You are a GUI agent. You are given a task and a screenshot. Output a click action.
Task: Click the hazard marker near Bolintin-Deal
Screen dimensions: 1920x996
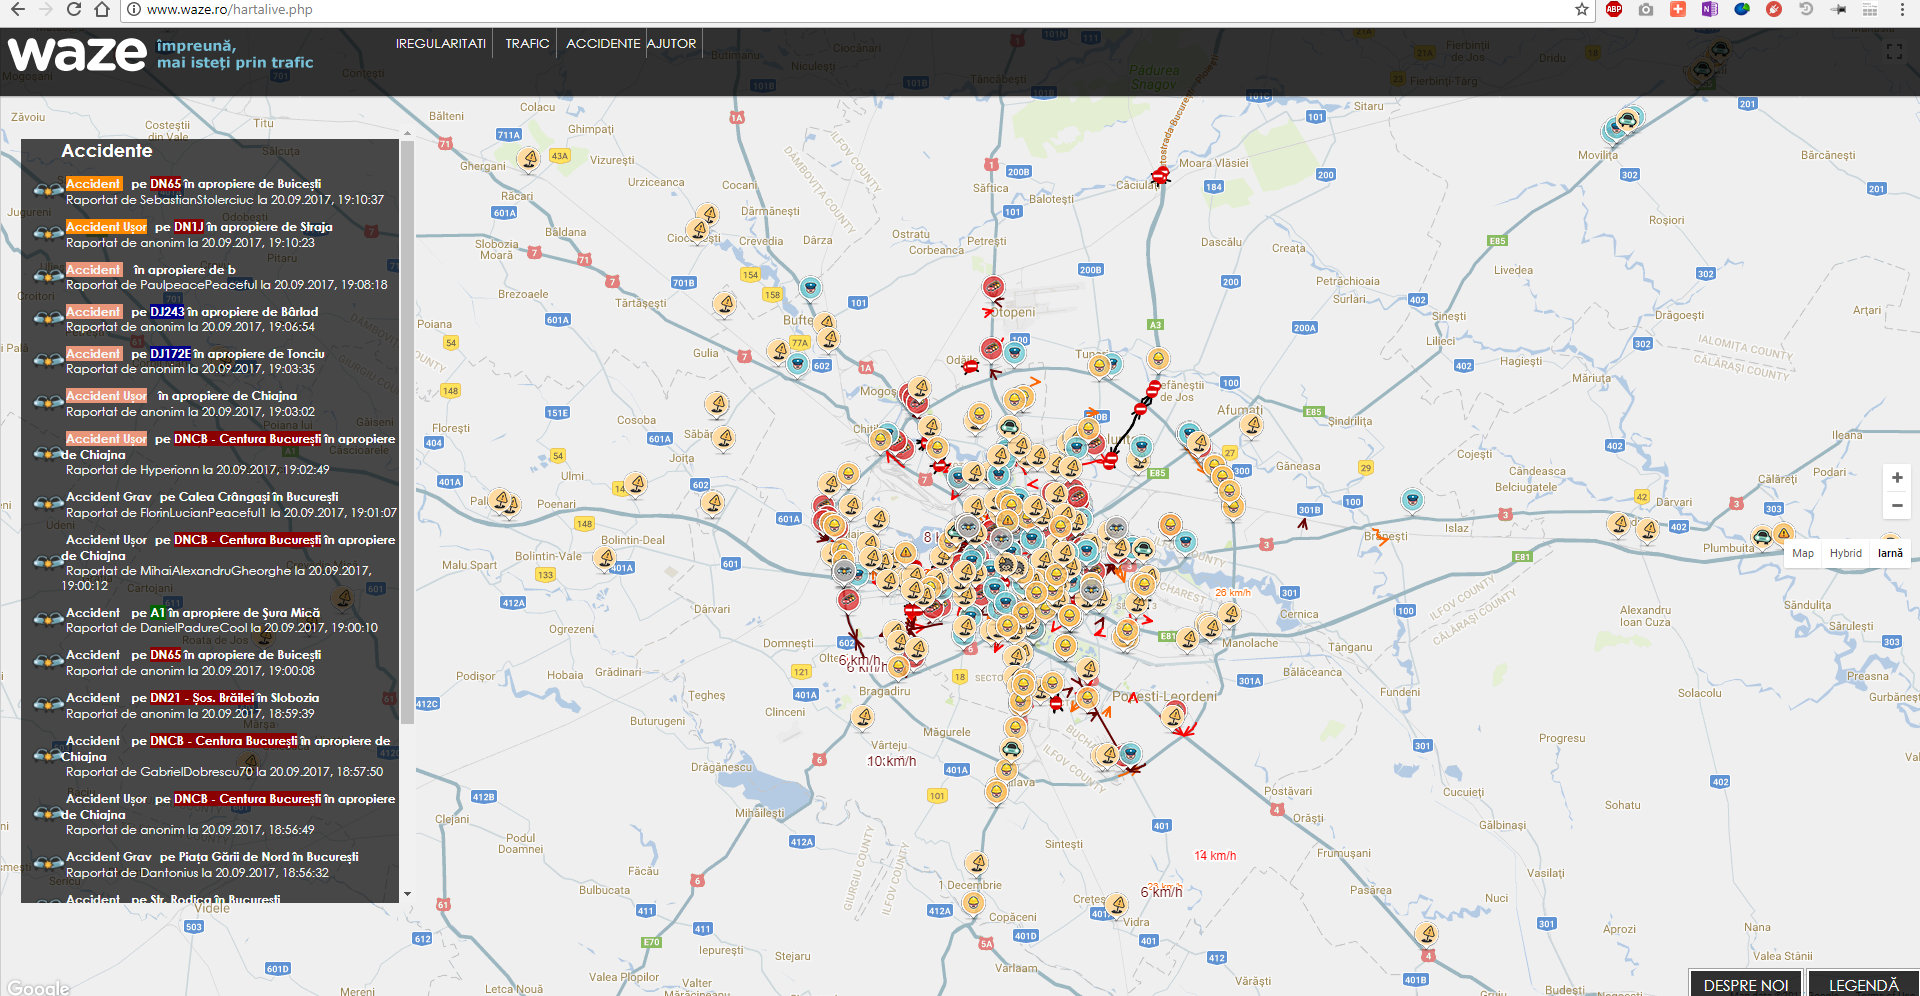click(x=605, y=558)
